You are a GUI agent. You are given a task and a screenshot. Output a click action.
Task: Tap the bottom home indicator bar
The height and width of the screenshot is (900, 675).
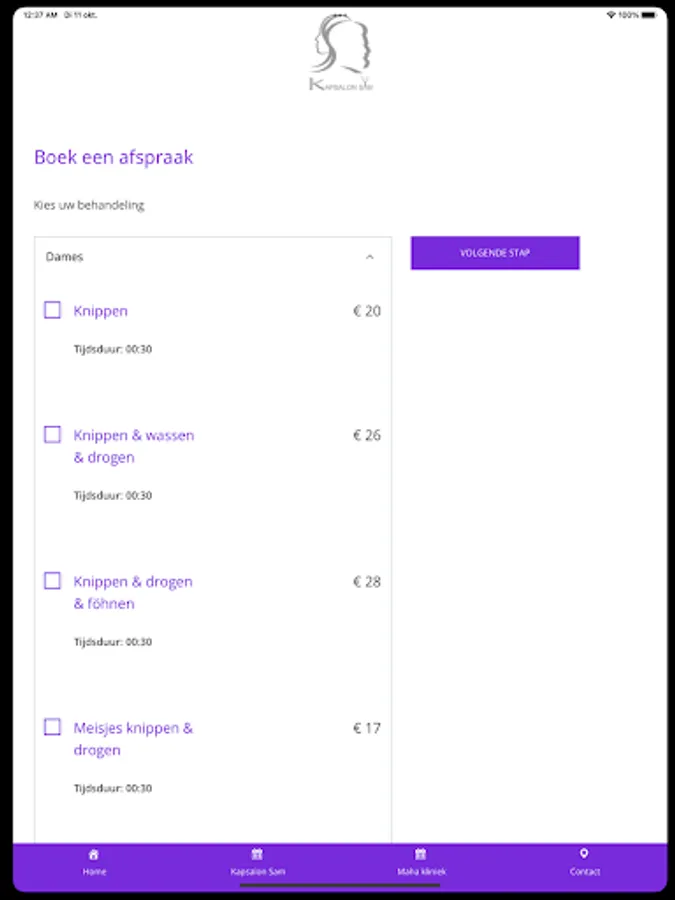340,886
